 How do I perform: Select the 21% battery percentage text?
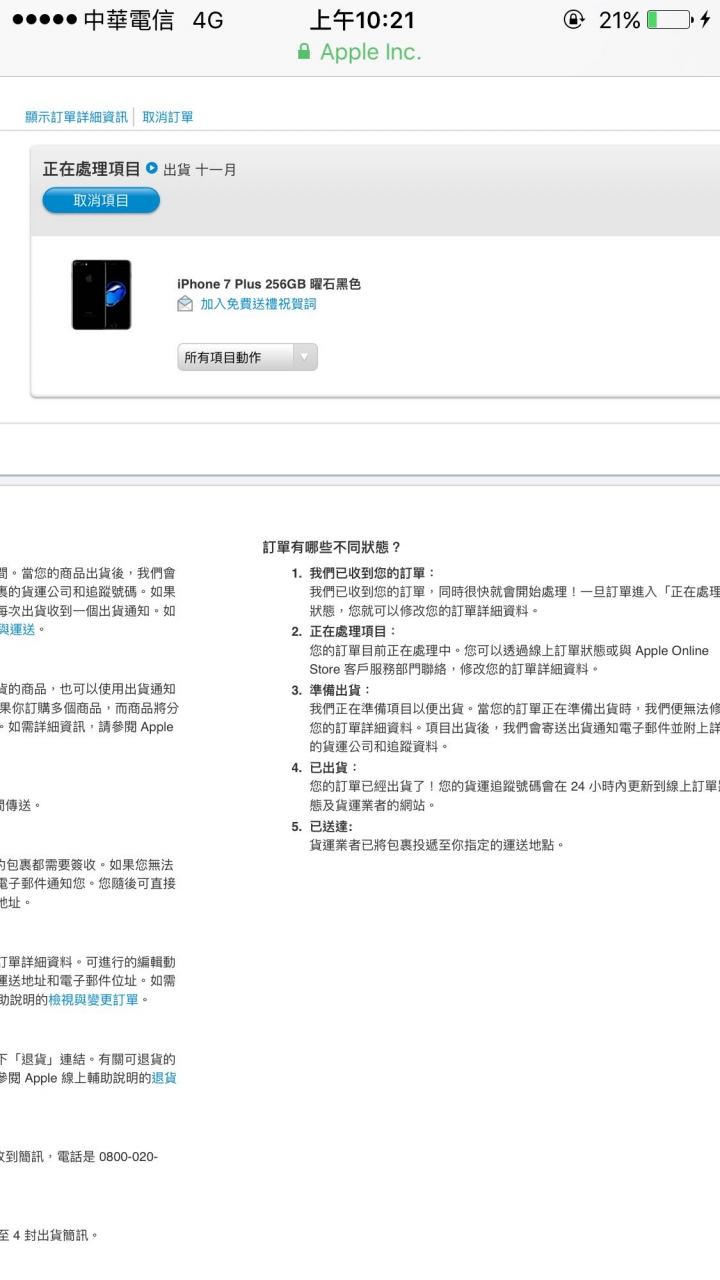click(x=619, y=20)
